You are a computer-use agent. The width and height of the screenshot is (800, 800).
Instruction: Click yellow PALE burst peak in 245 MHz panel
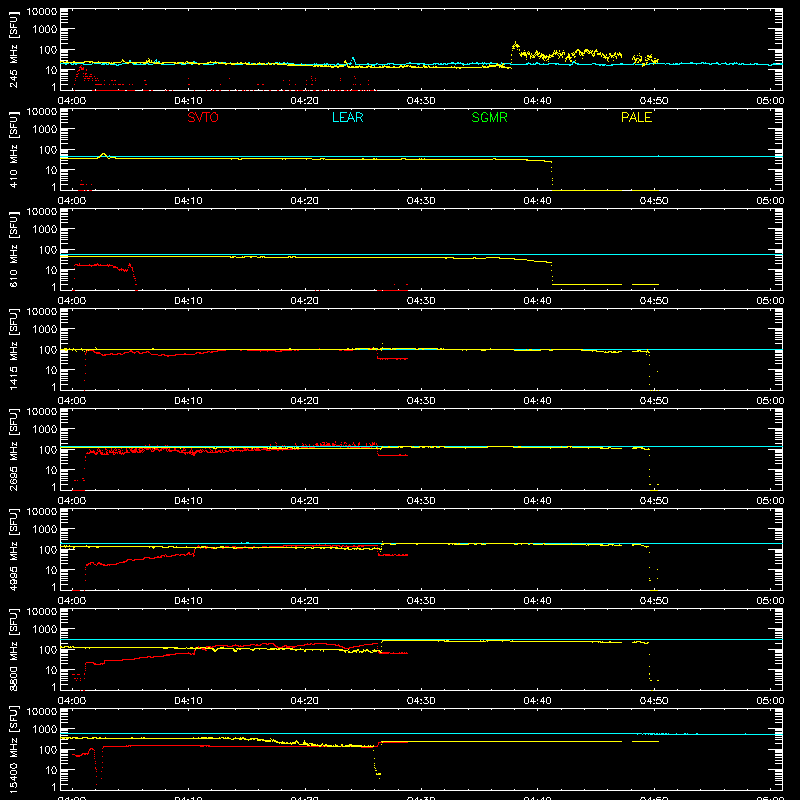(515, 44)
